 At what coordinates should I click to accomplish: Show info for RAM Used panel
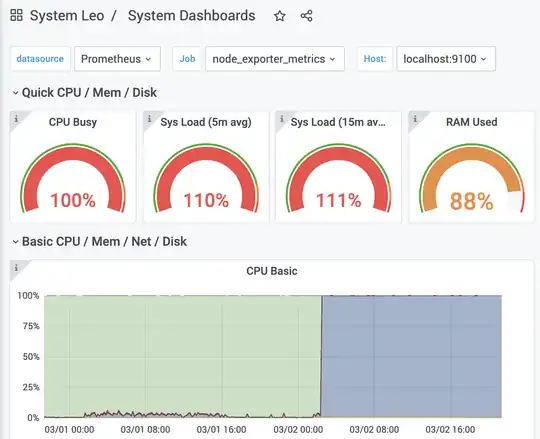415,119
